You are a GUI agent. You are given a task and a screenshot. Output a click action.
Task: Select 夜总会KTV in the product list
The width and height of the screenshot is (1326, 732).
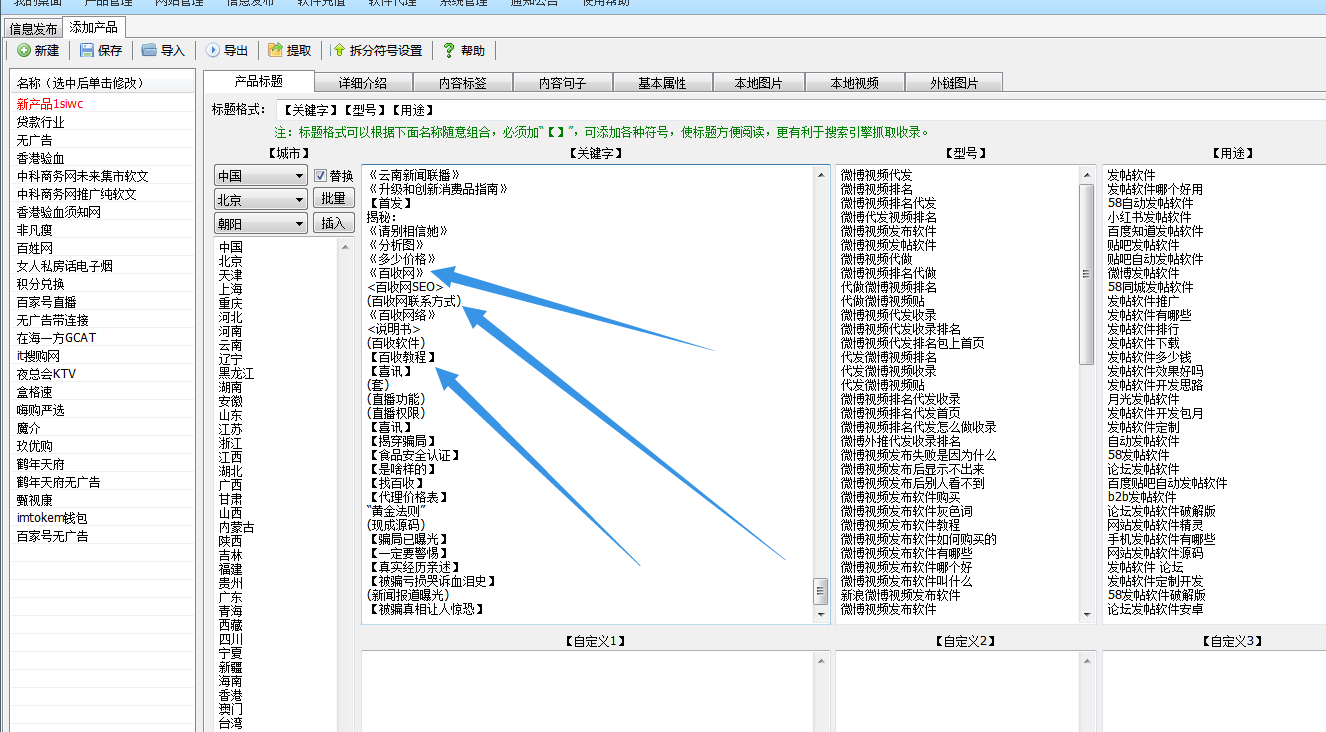(x=46, y=374)
